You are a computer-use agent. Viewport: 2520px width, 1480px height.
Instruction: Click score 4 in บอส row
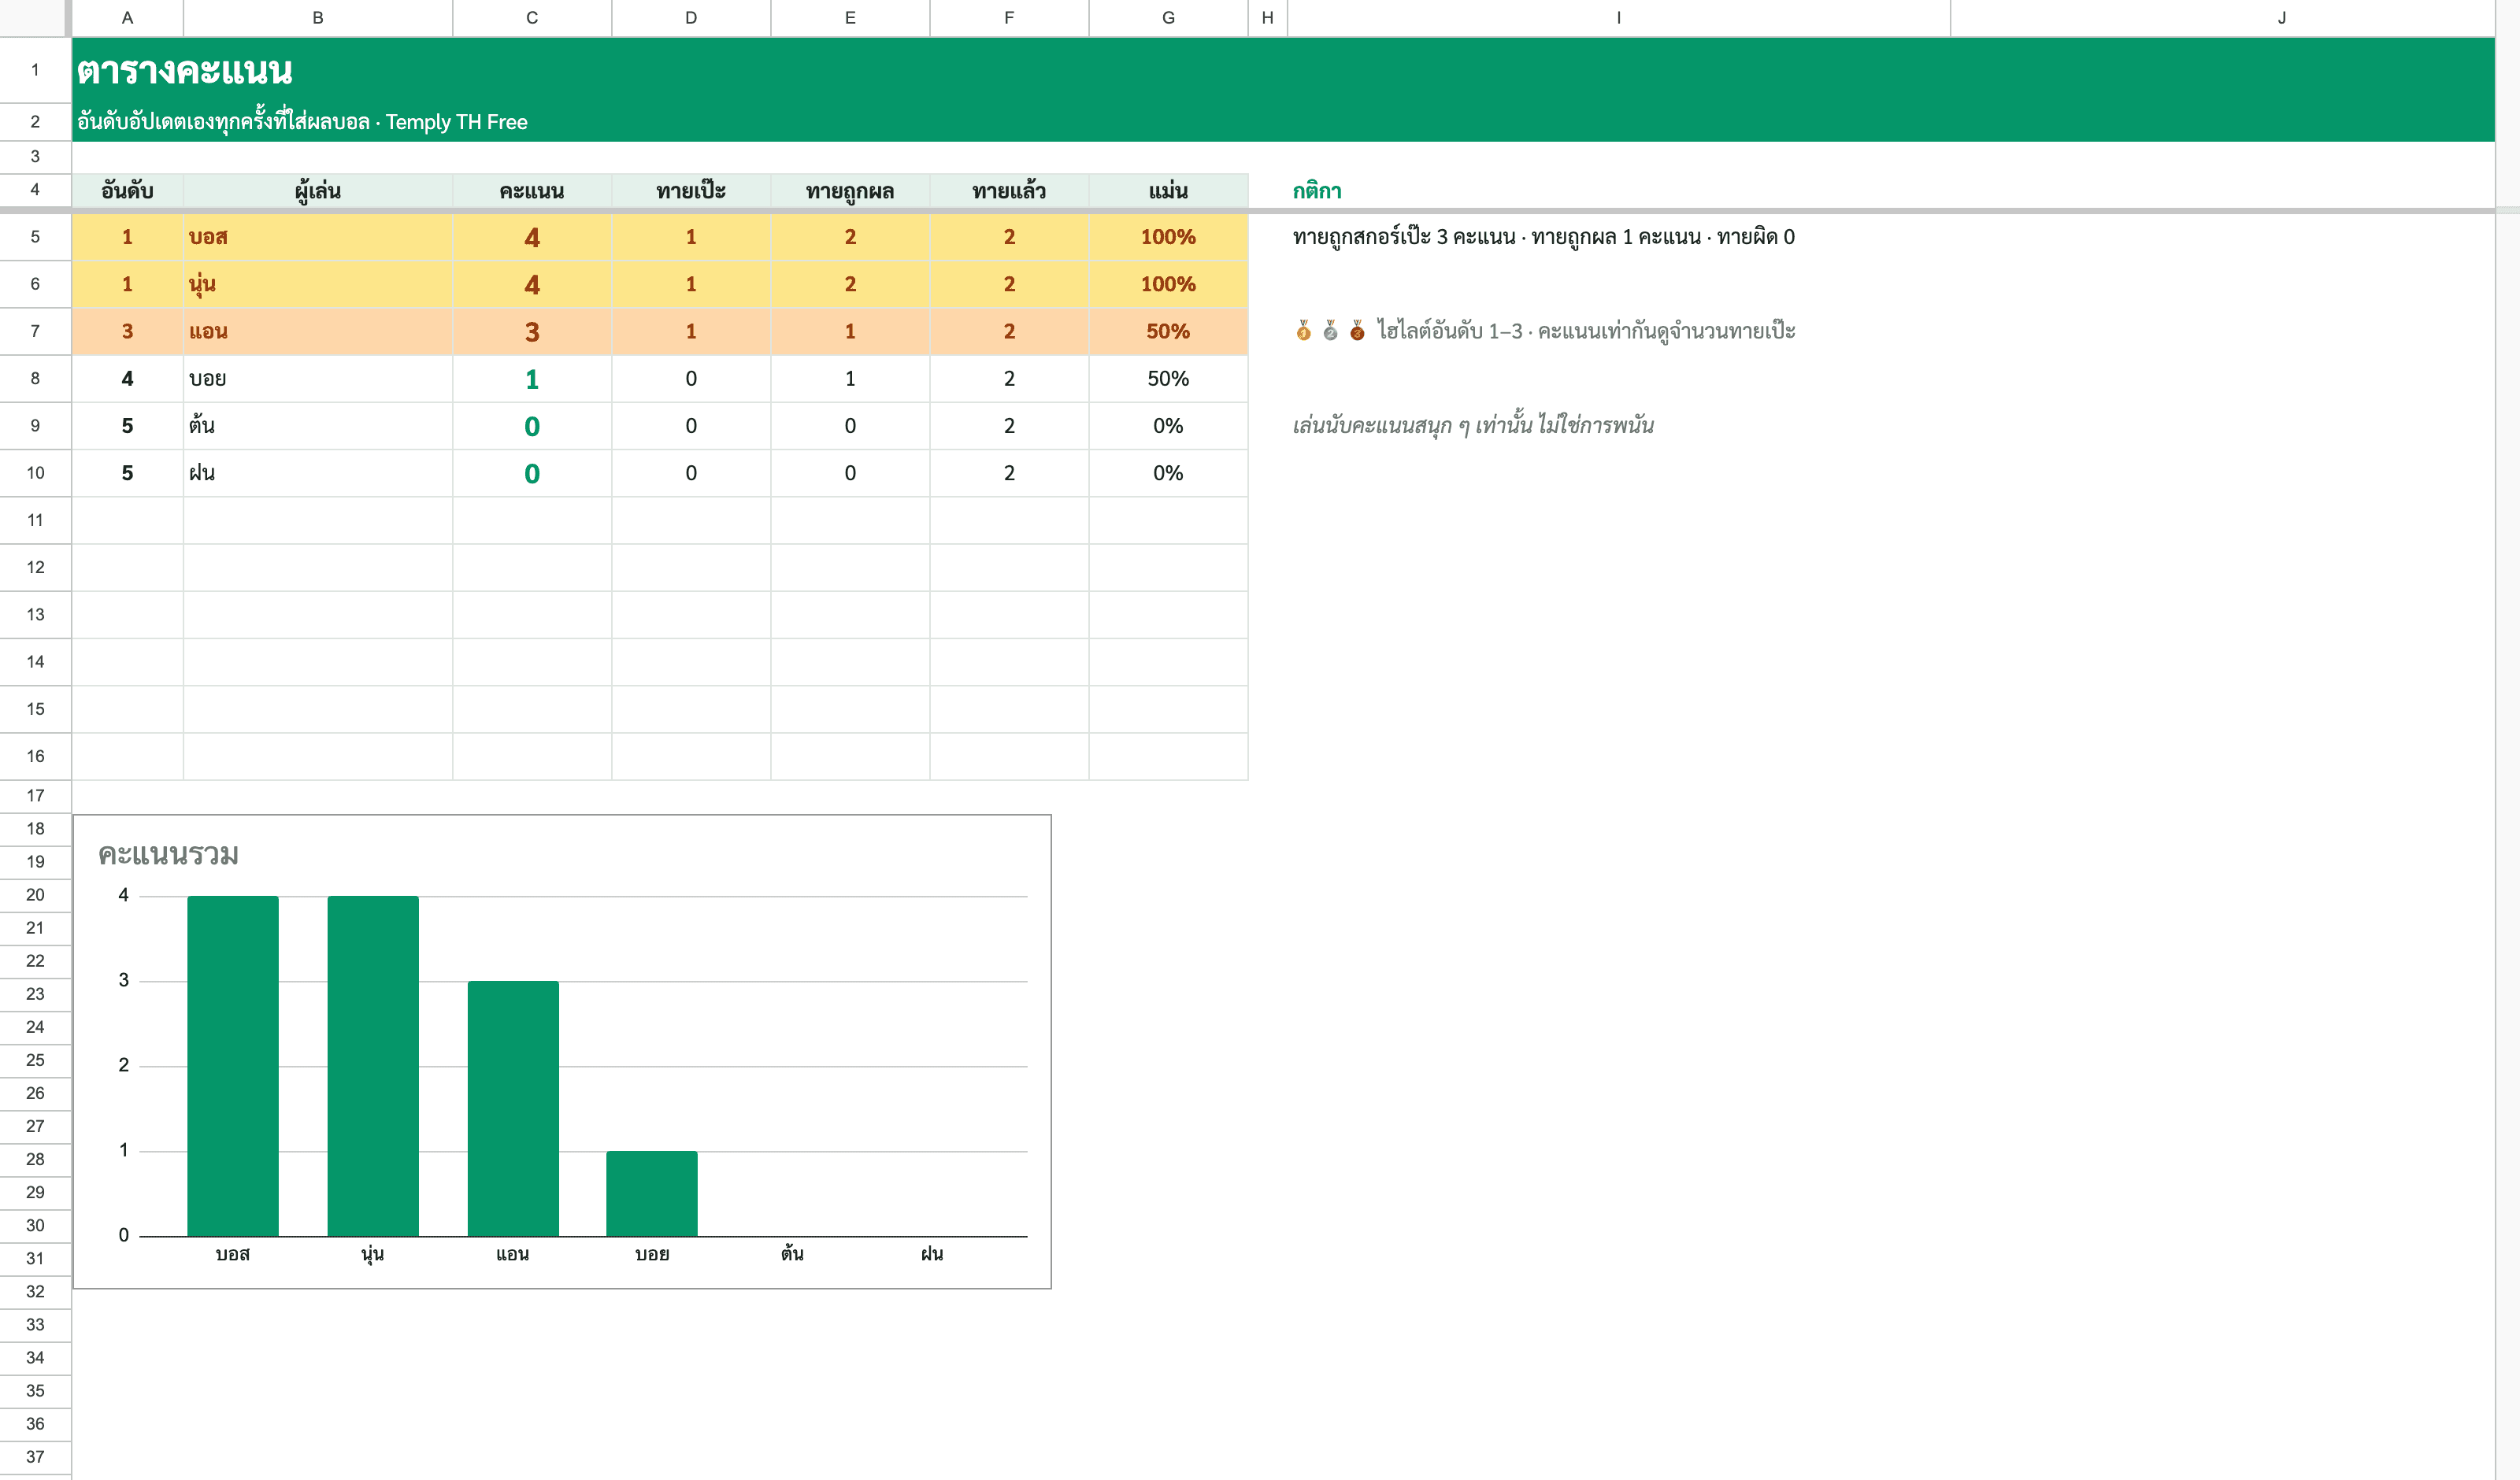pos(532,237)
